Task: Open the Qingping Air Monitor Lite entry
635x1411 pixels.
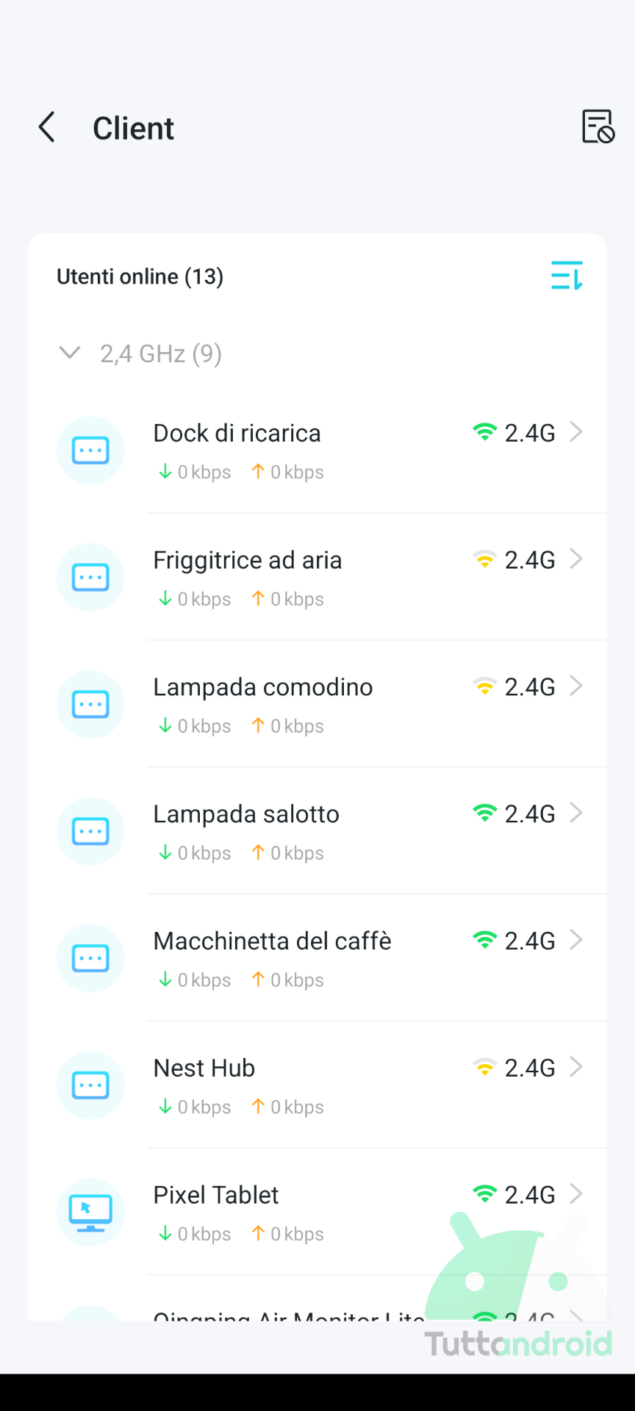Action: pos(288,1314)
